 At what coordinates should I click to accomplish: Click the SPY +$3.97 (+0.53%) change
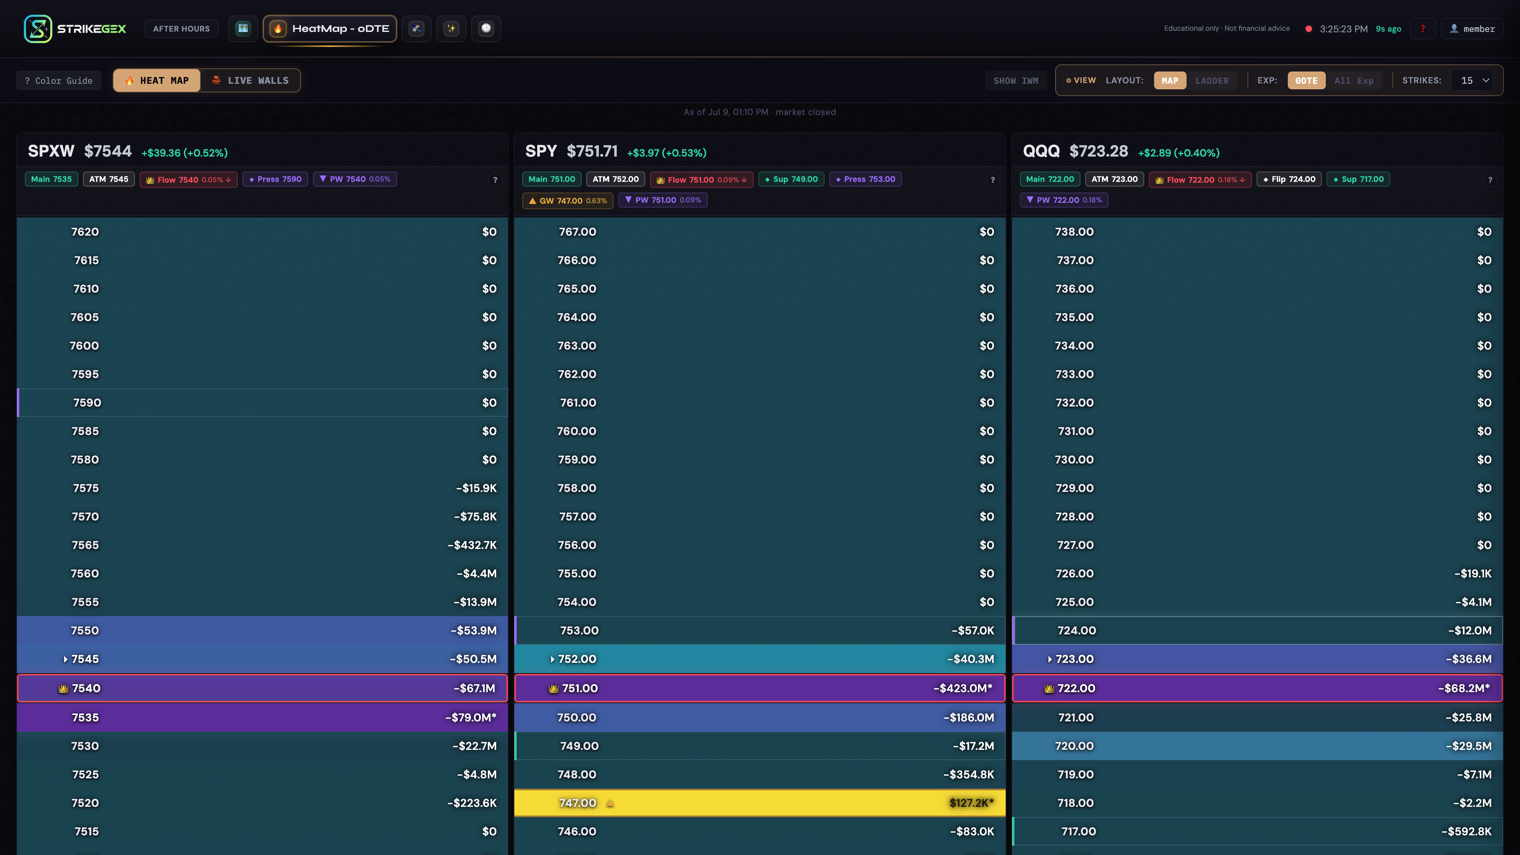click(x=667, y=153)
